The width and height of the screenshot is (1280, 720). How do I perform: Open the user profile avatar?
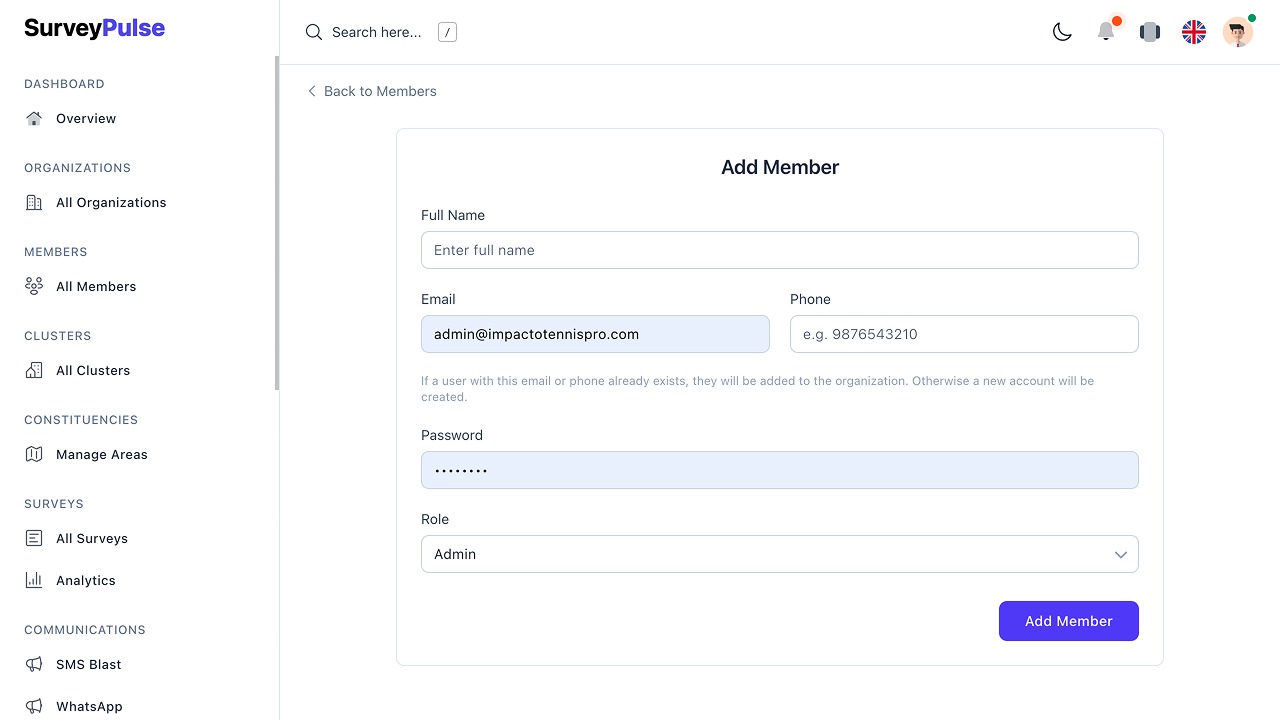(x=1237, y=32)
